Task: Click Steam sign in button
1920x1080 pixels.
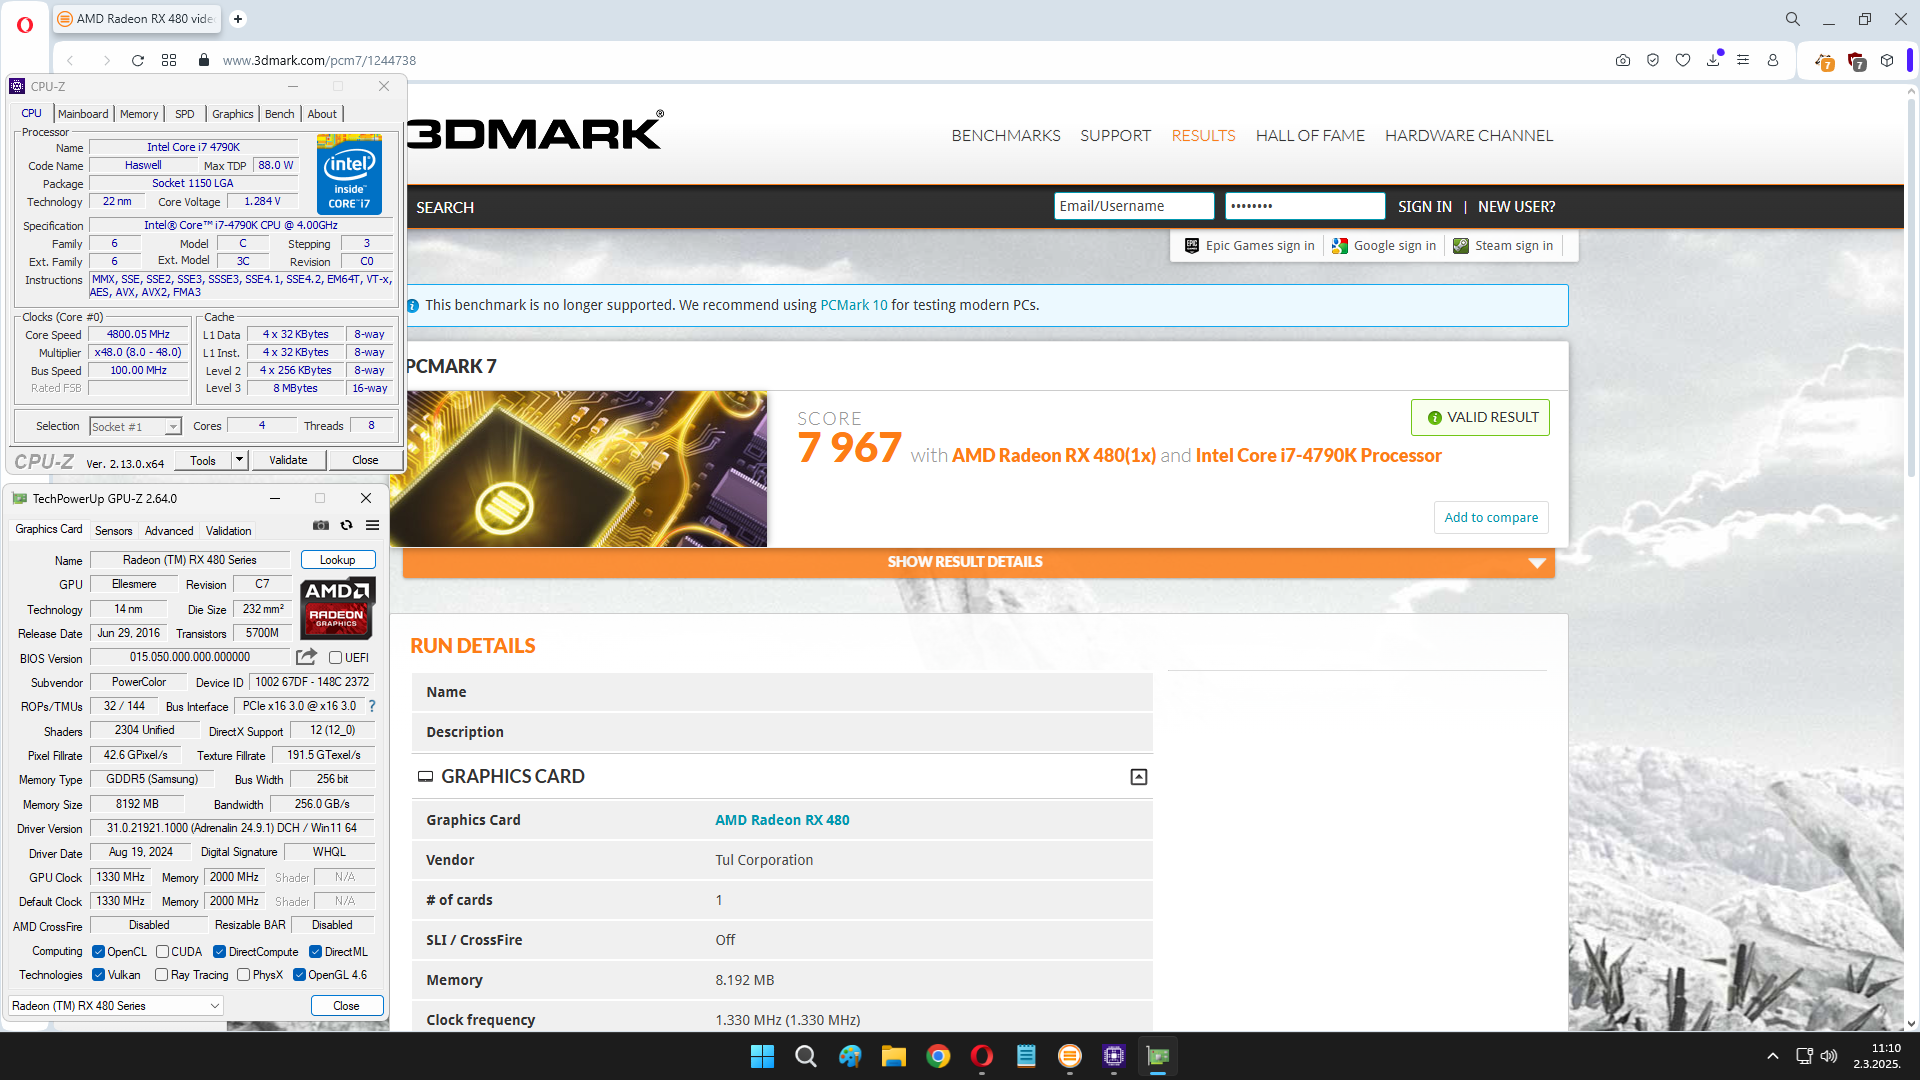Action: coord(1503,246)
